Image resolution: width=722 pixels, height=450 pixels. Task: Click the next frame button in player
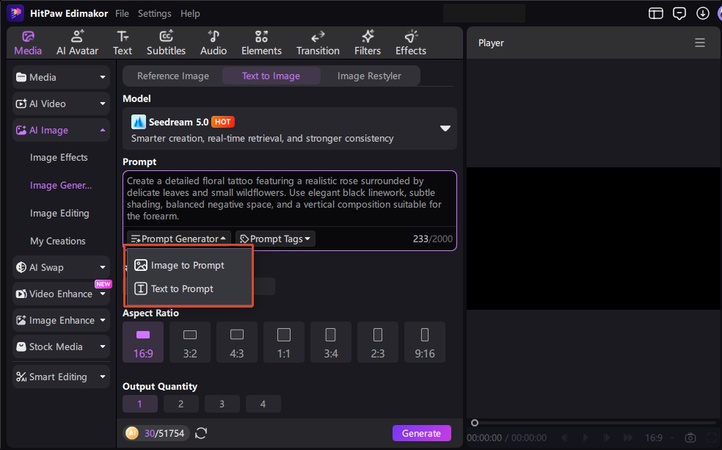(607, 438)
